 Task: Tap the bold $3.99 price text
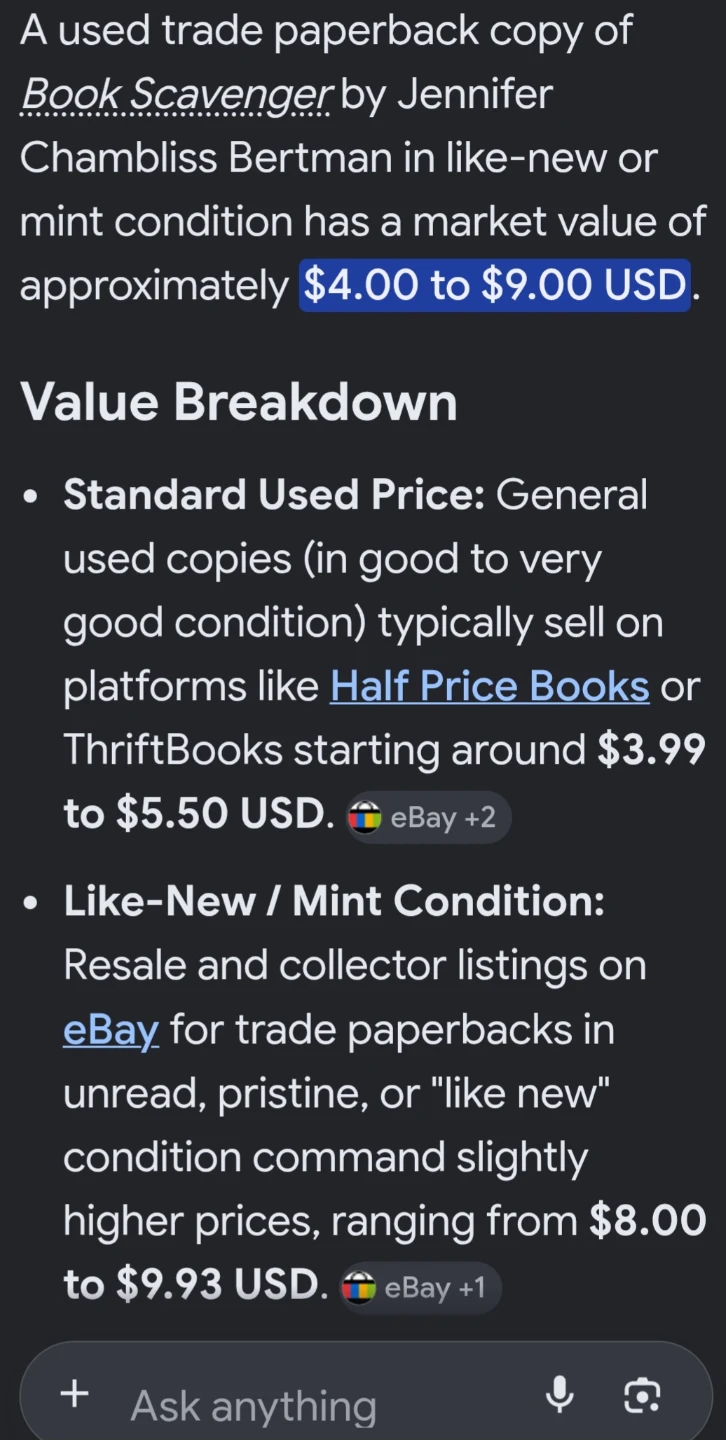651,750
